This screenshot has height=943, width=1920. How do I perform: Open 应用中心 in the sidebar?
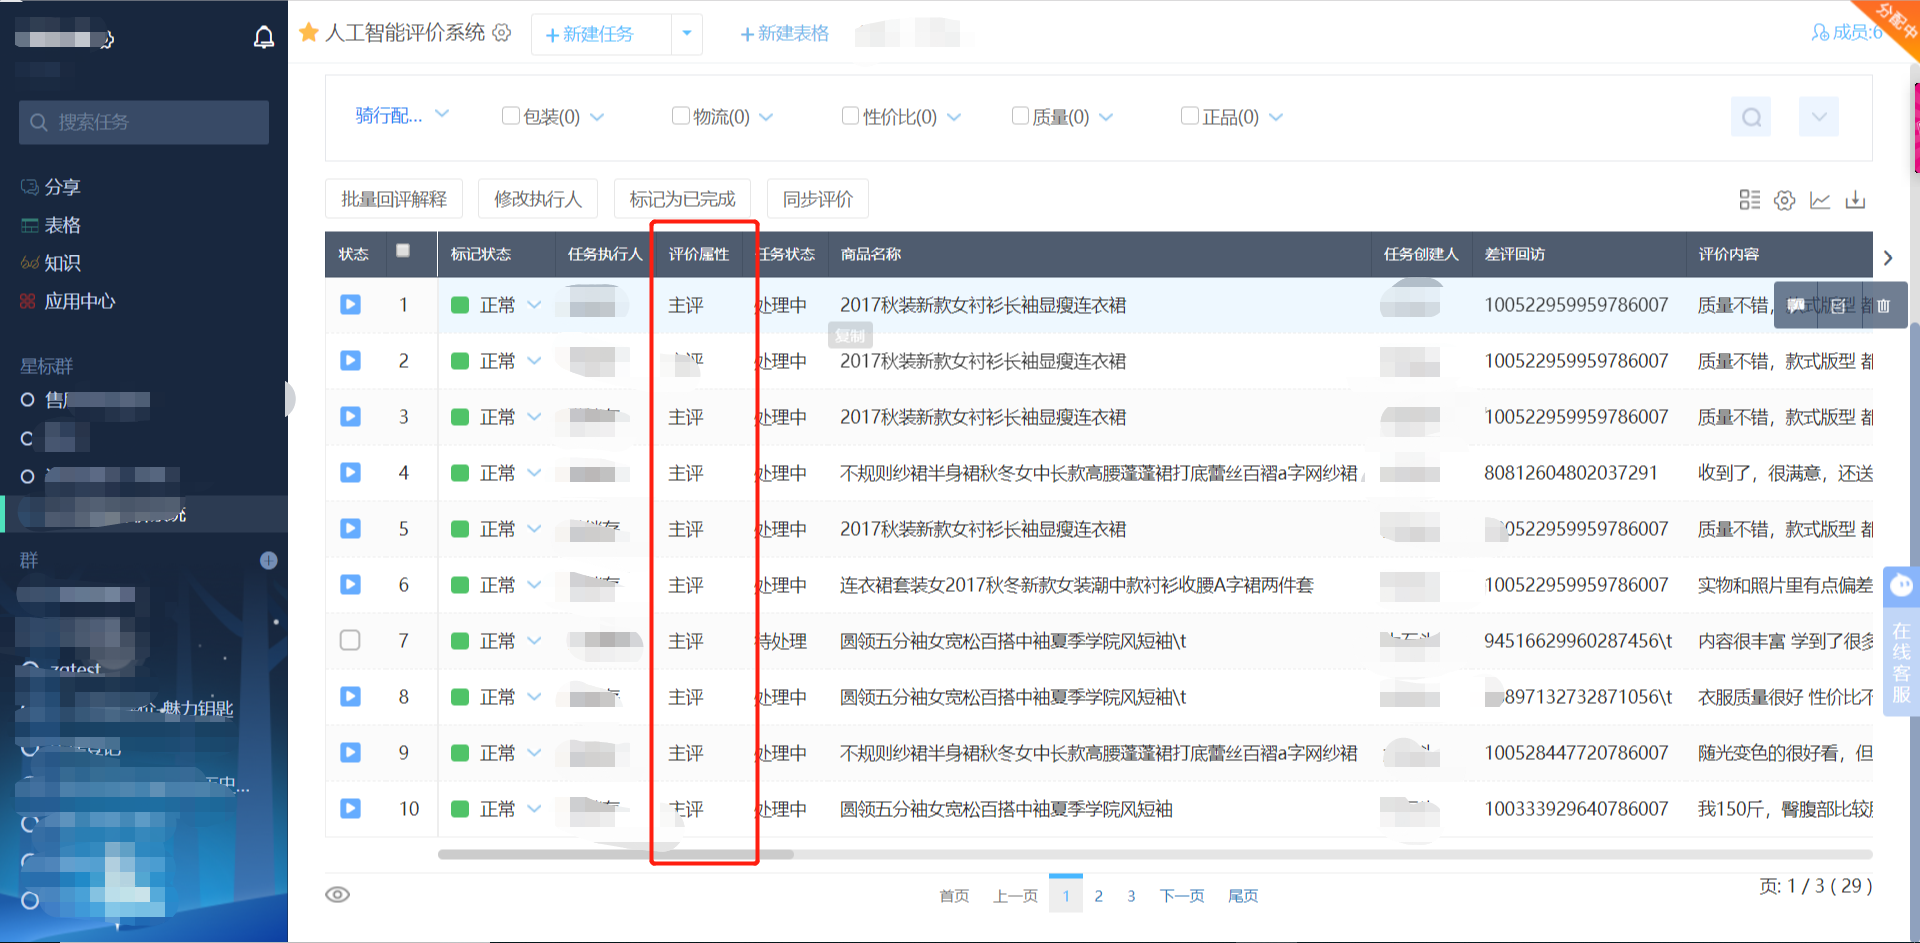coord(79,301)
